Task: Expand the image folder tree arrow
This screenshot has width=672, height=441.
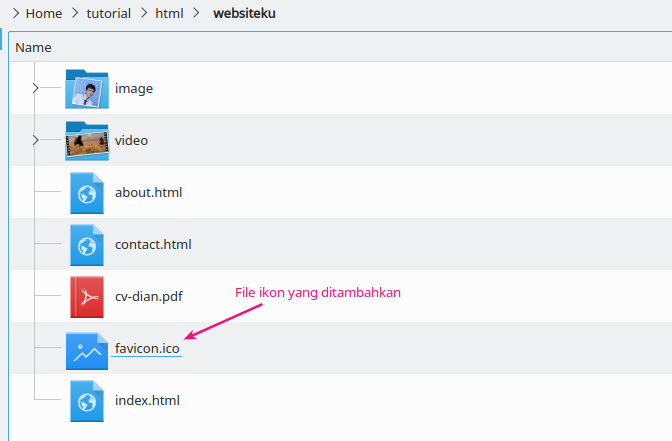Action: (36, 88)
